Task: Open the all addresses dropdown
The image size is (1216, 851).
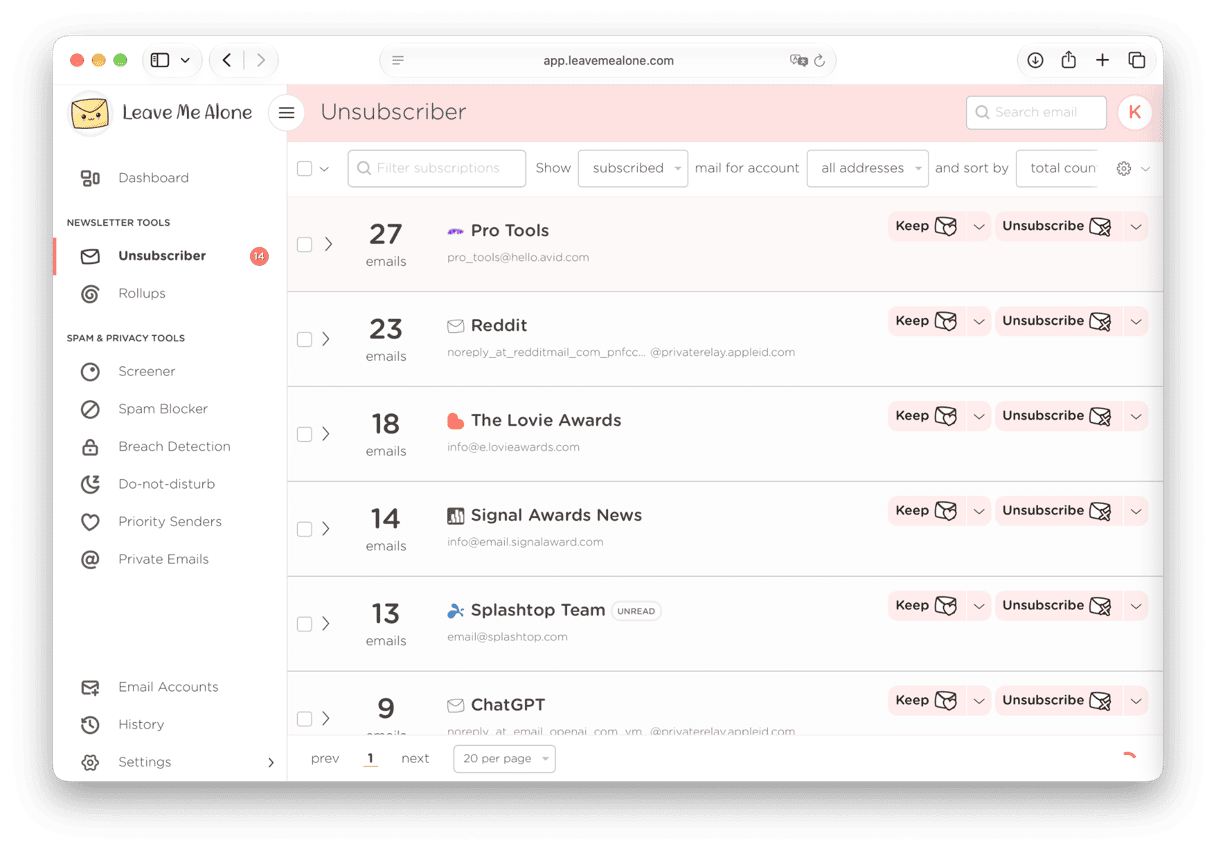Action: click(x=868, y=168)
